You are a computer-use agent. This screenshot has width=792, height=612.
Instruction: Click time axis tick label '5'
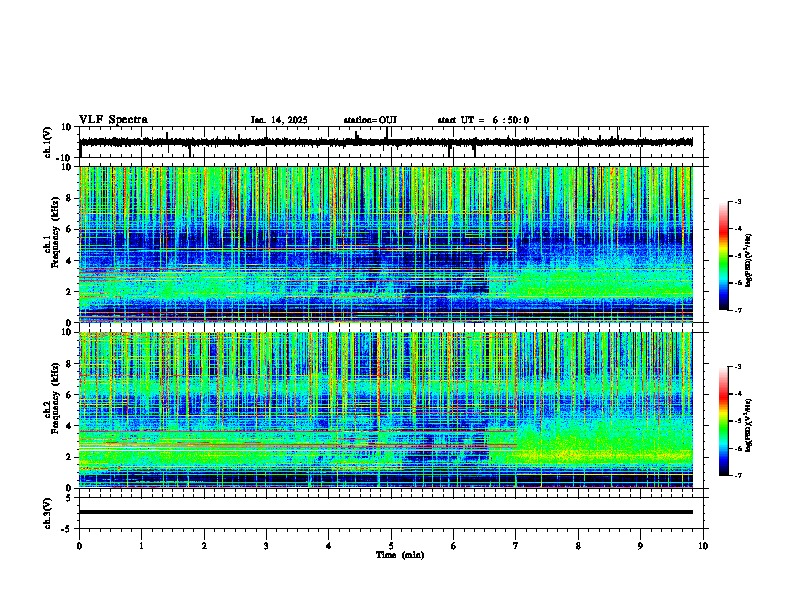click(391, 546)
